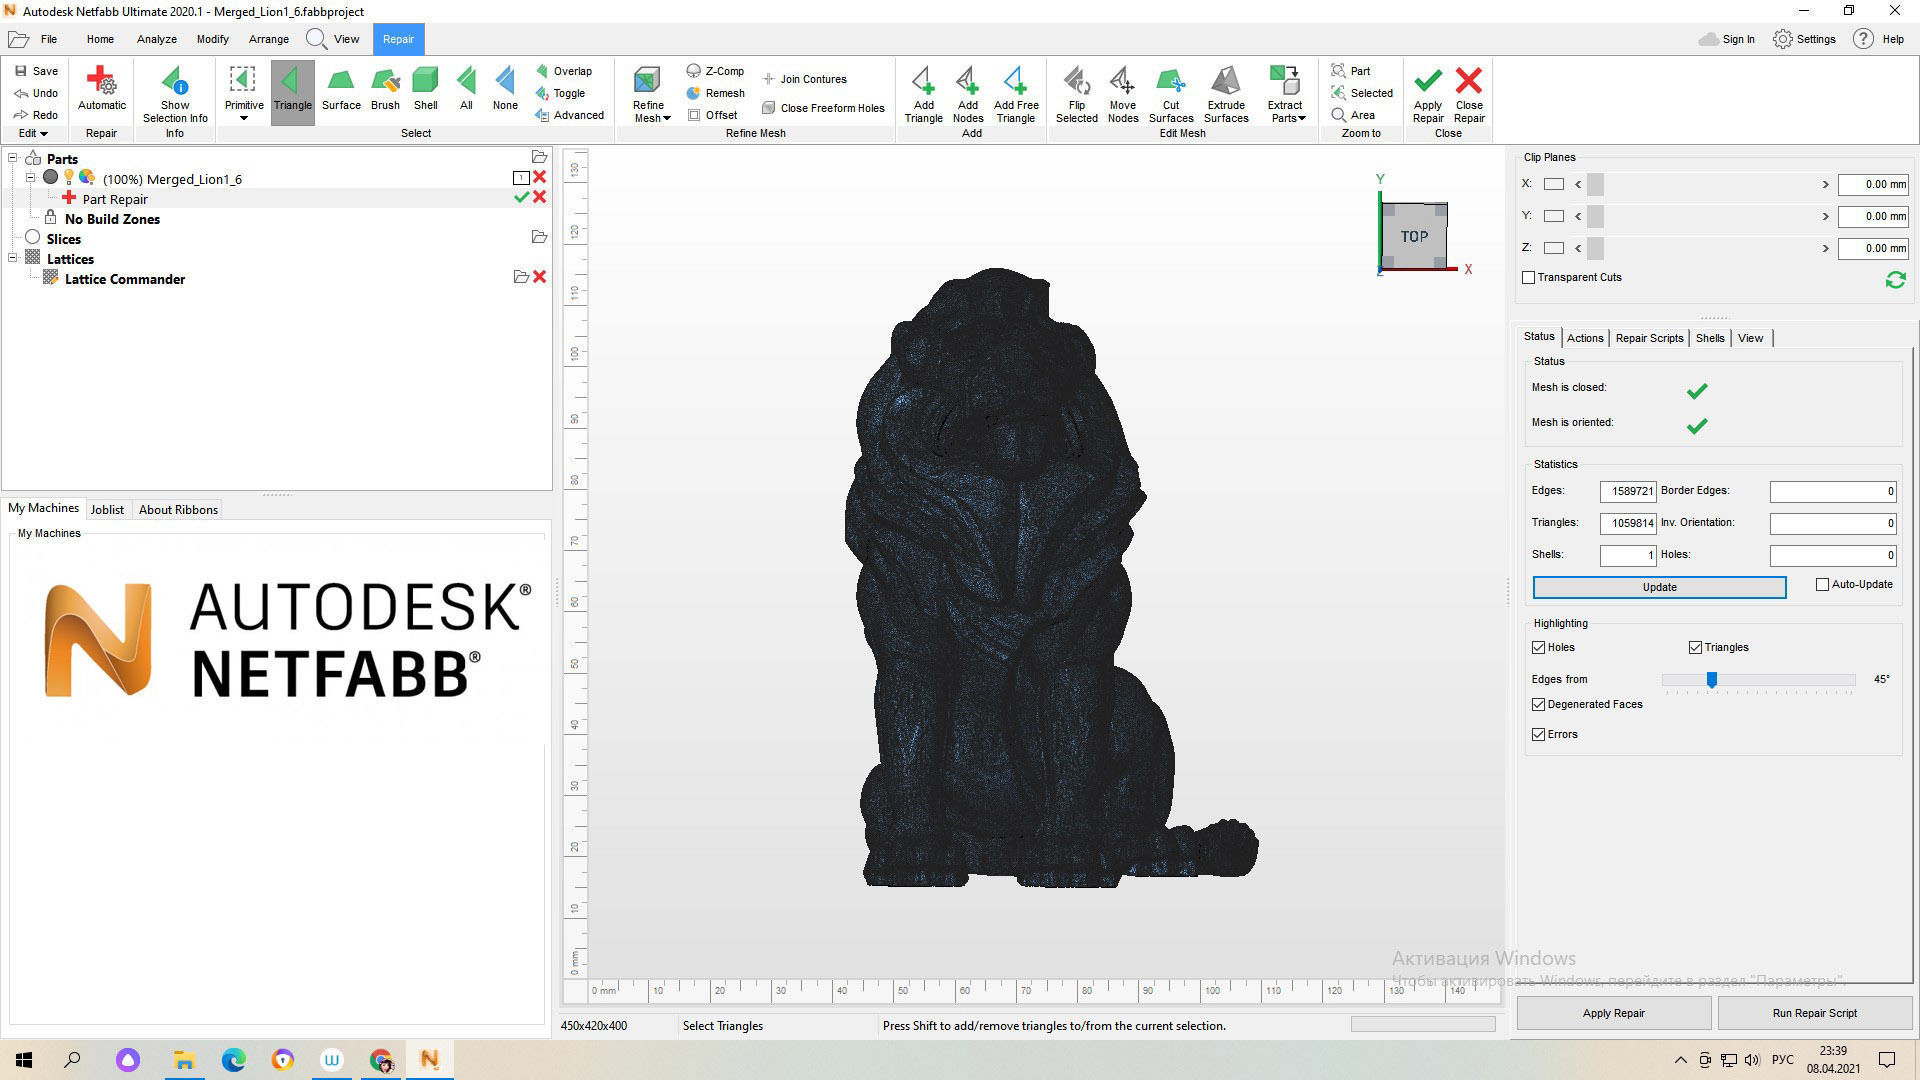Image resolution: width=1920 pixels, height=1080 pixels.
Task: Click the Z-Comp tool
Action: (715, 71)
